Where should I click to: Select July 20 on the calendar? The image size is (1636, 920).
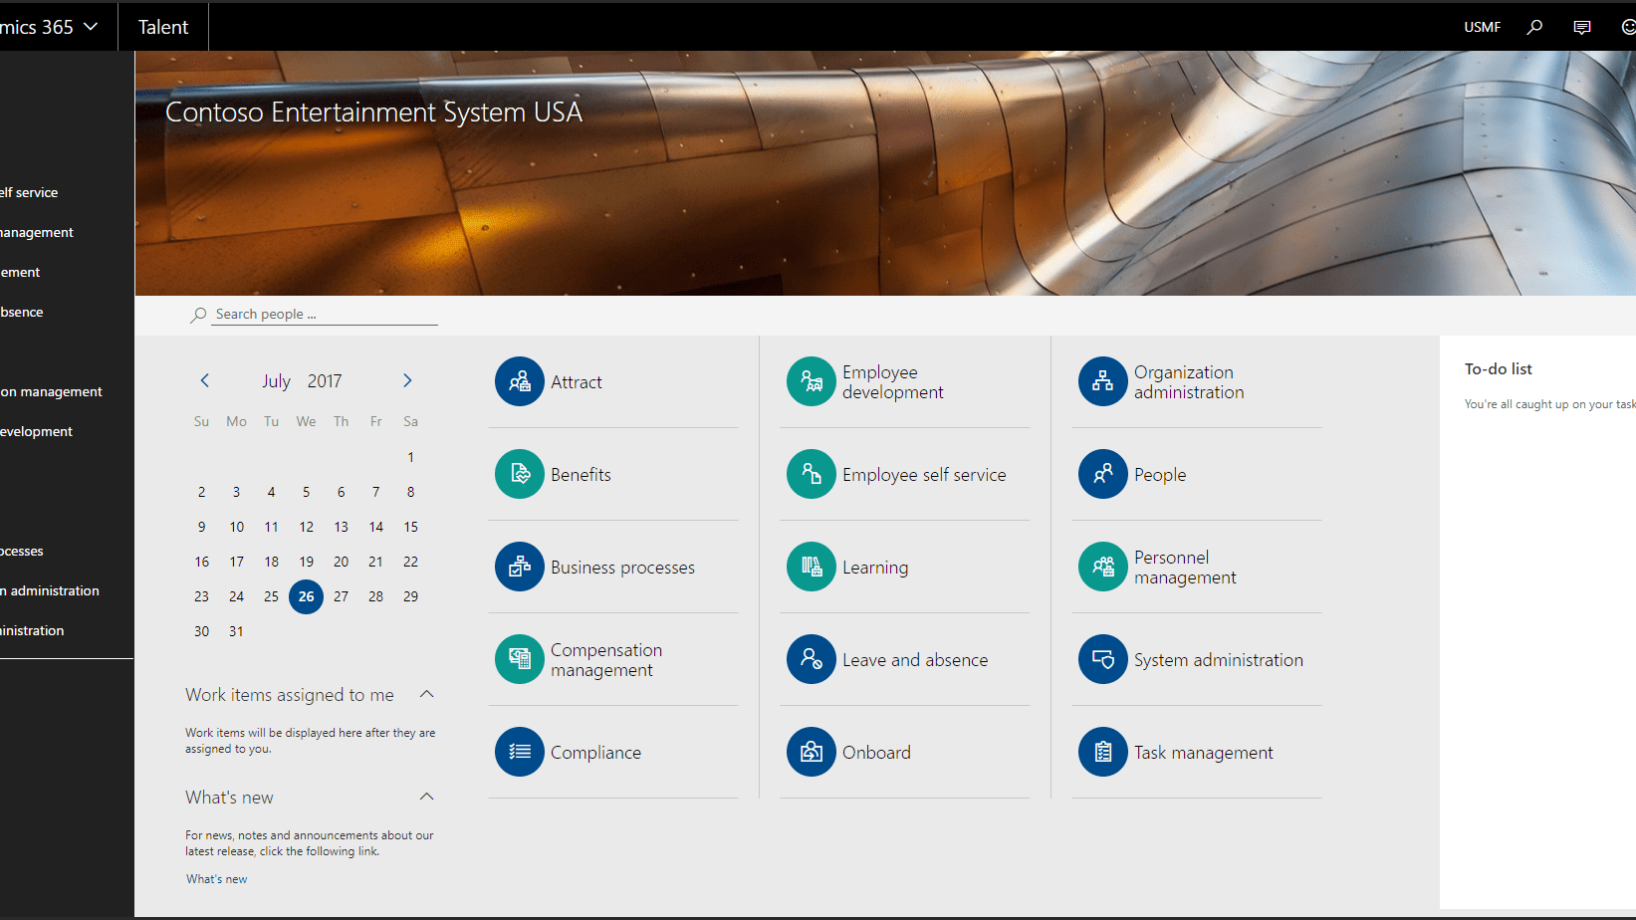coord(341,561)
